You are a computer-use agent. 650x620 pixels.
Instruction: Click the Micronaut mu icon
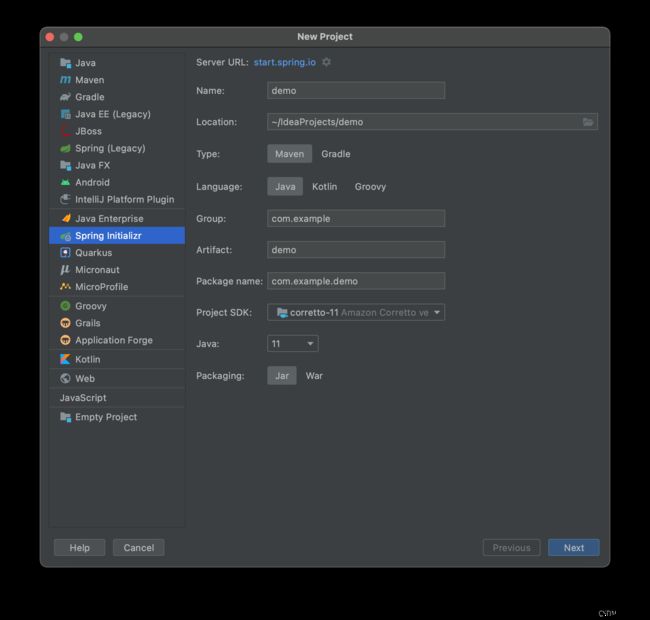click(x=65, y=270)
